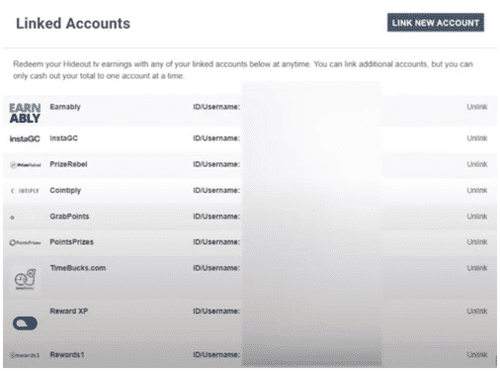The image size is (500, 371).
Task: Click ID/Username label in TimeBucks.com row
Action: [216, 268]
